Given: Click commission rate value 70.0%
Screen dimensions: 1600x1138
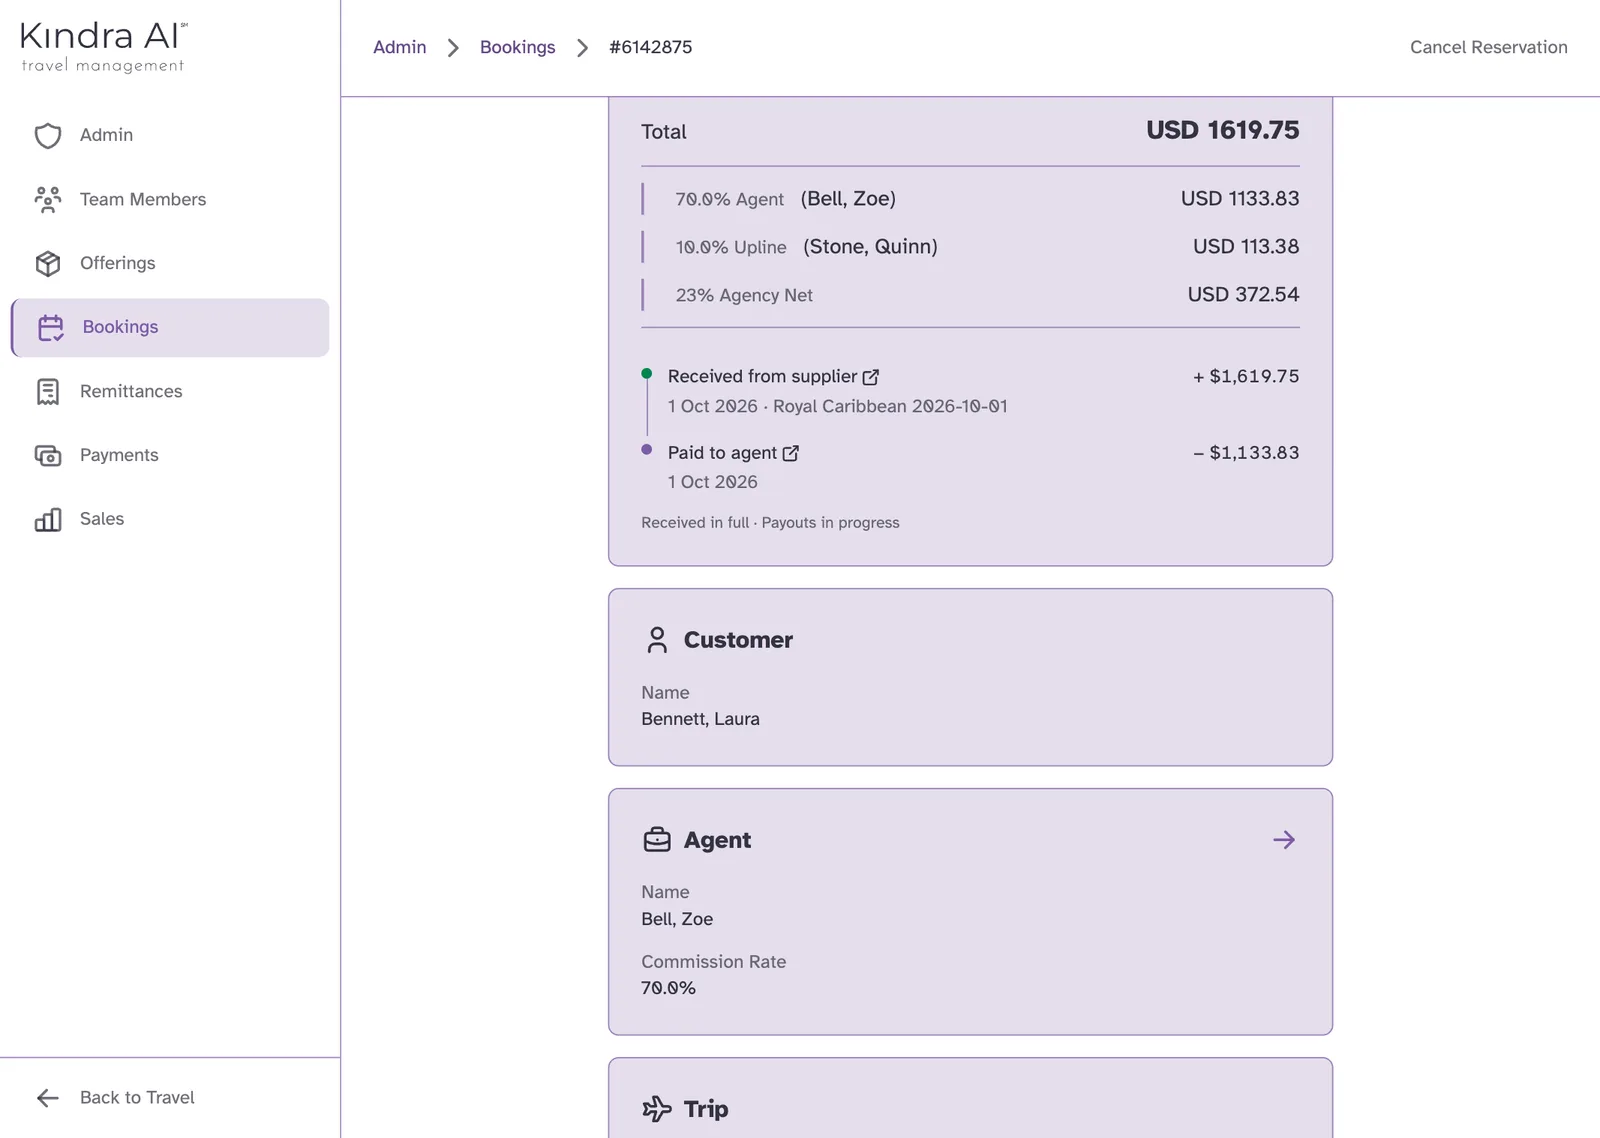Looking at the screenshot, I should [x=668, y=988].
